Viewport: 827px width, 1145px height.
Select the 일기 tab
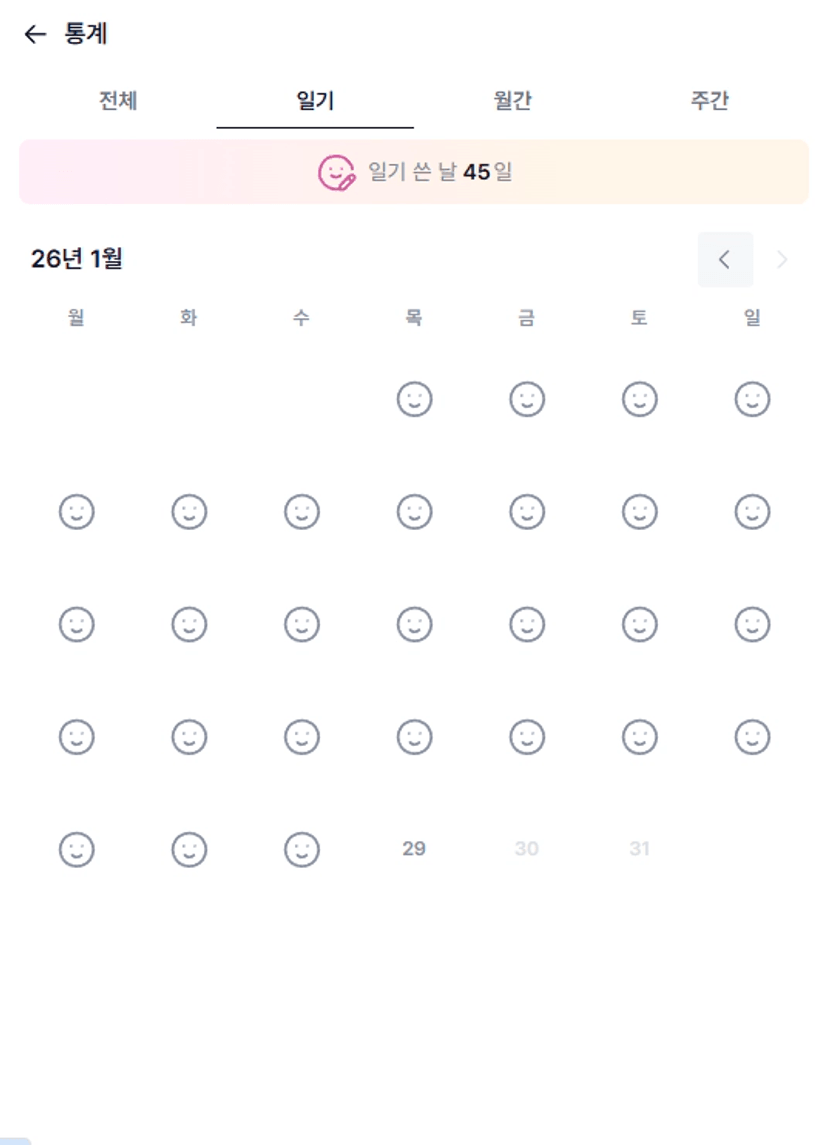[x=315, y=101]
